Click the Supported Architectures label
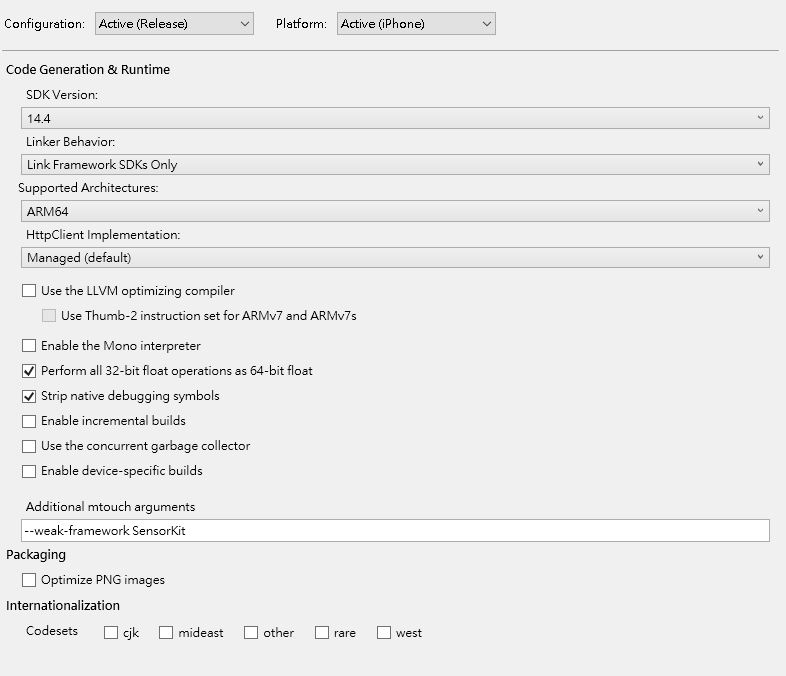This screenshot has width=786, height=676. (x=88, y=188)
